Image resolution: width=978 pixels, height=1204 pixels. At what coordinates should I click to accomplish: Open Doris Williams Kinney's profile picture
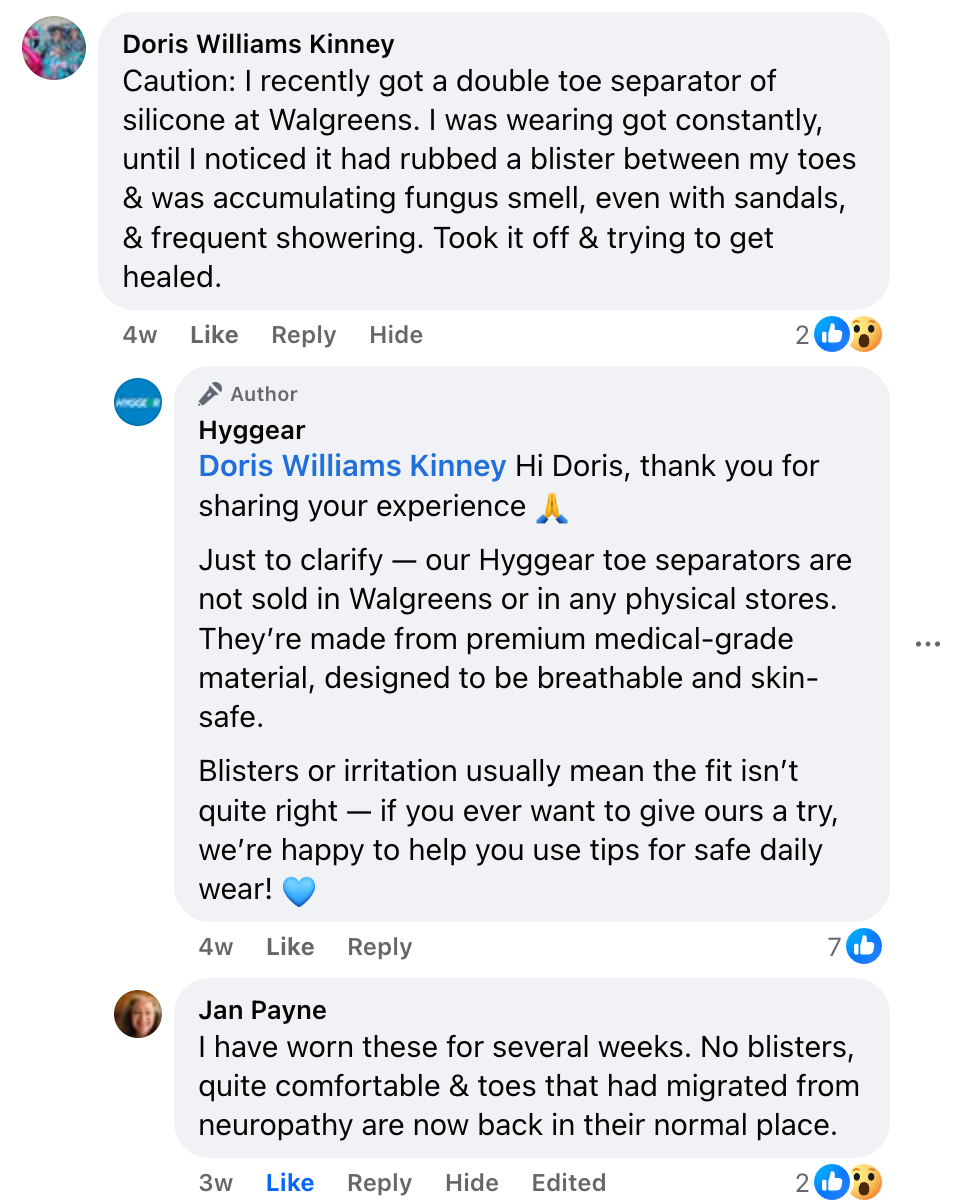pos(54,48)
